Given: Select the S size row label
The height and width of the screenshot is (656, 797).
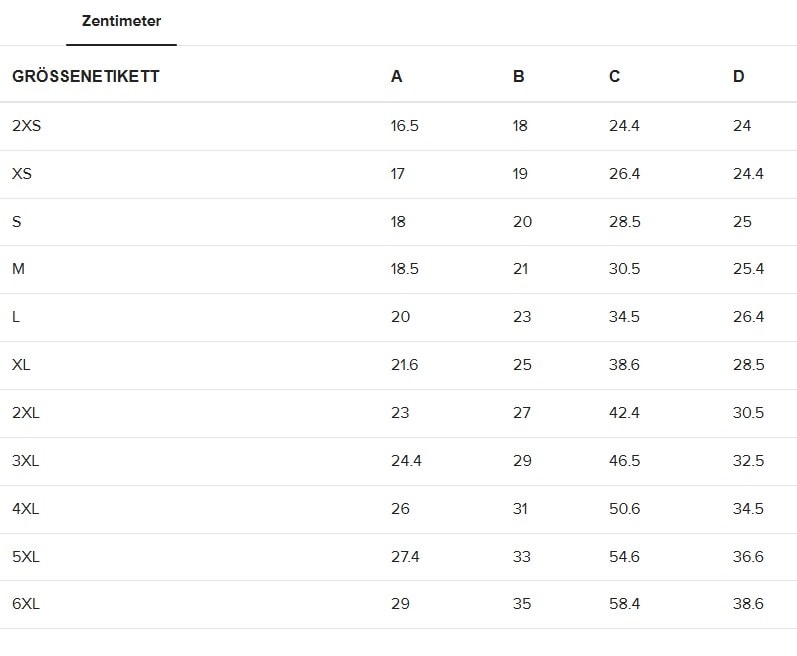Looking at the screenshot, I should (17, 222).
